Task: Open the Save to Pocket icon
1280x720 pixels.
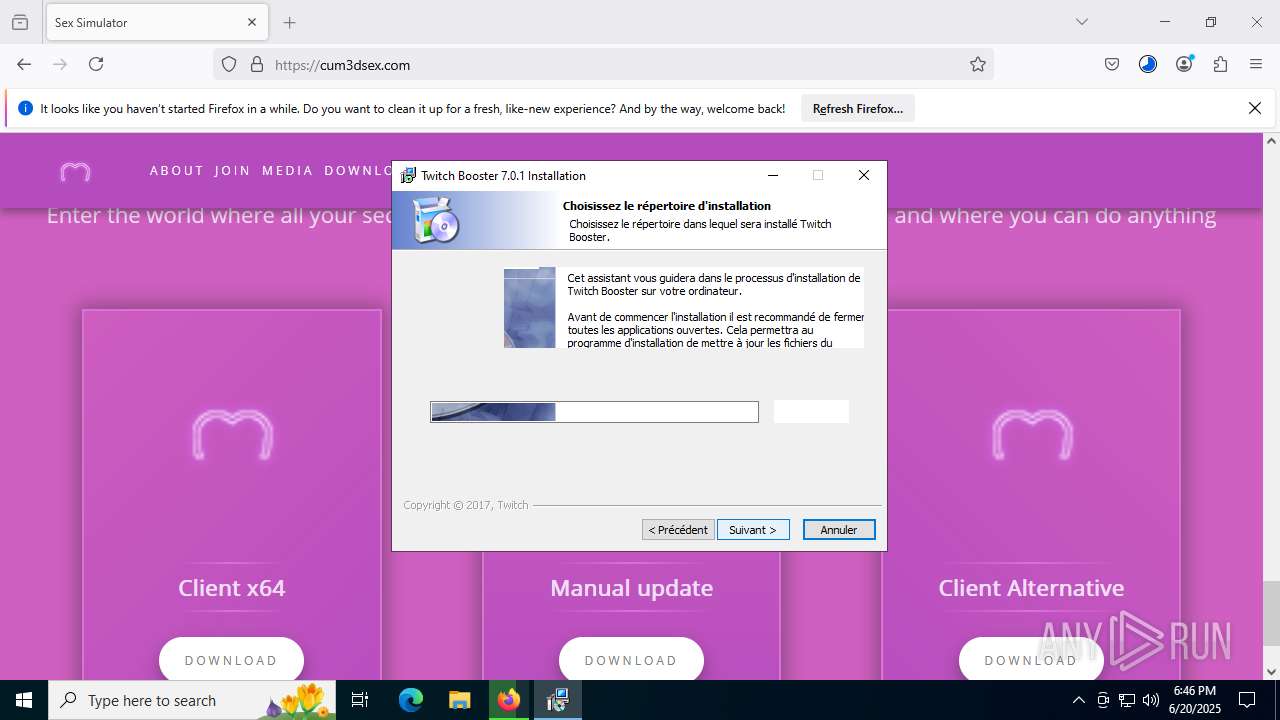Action: [x=1112, y=64]
